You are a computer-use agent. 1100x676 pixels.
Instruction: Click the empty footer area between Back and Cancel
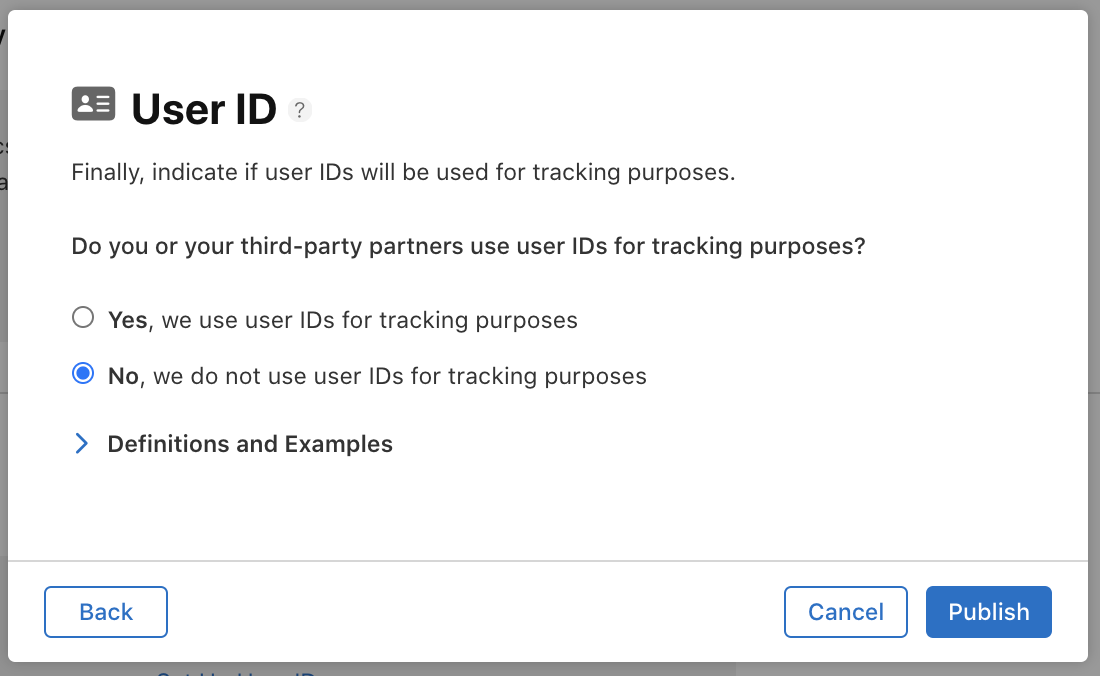click(476, 612)
